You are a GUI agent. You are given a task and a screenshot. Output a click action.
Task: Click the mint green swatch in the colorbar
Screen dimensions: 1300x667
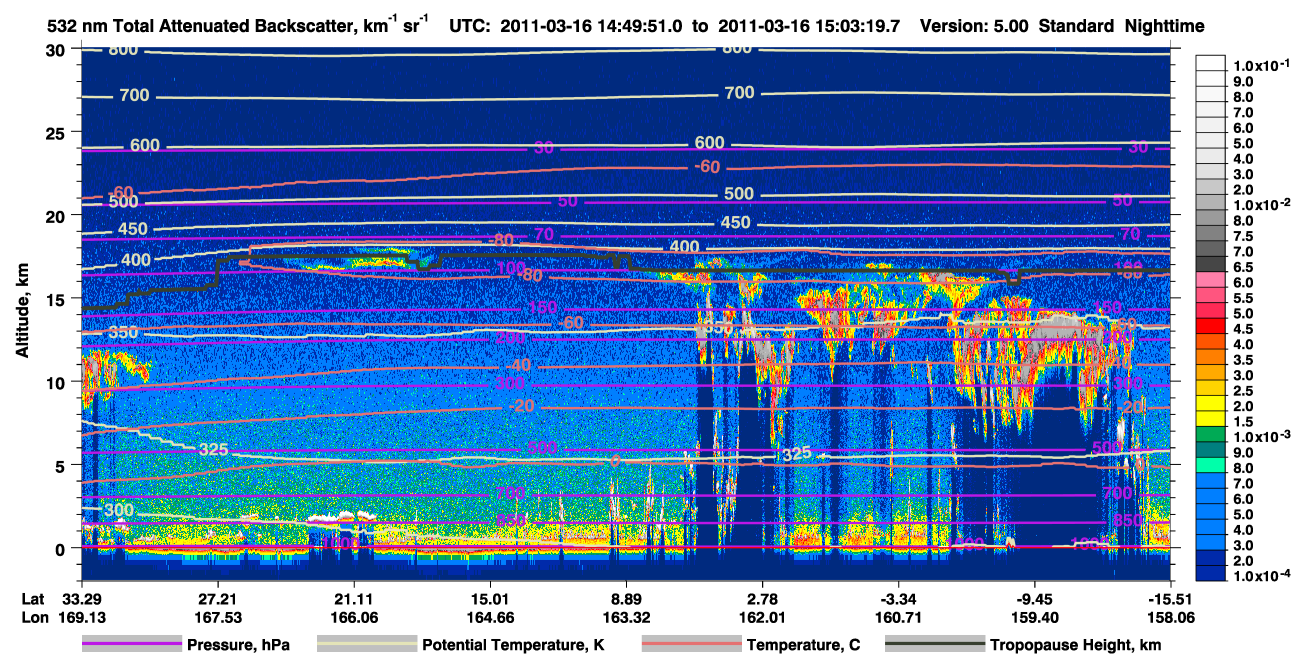point(1211,467)
